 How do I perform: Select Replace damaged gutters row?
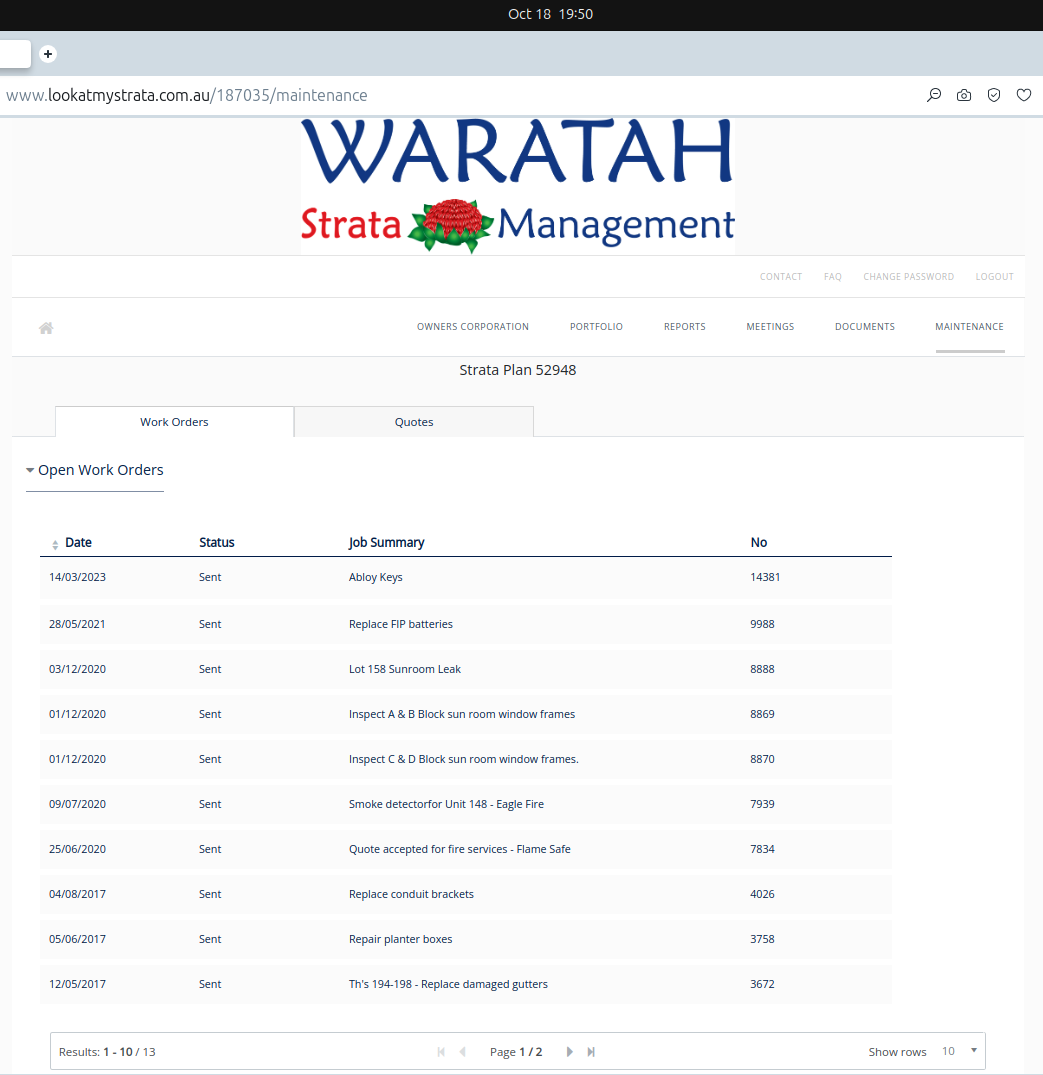(x=466, y=984)
